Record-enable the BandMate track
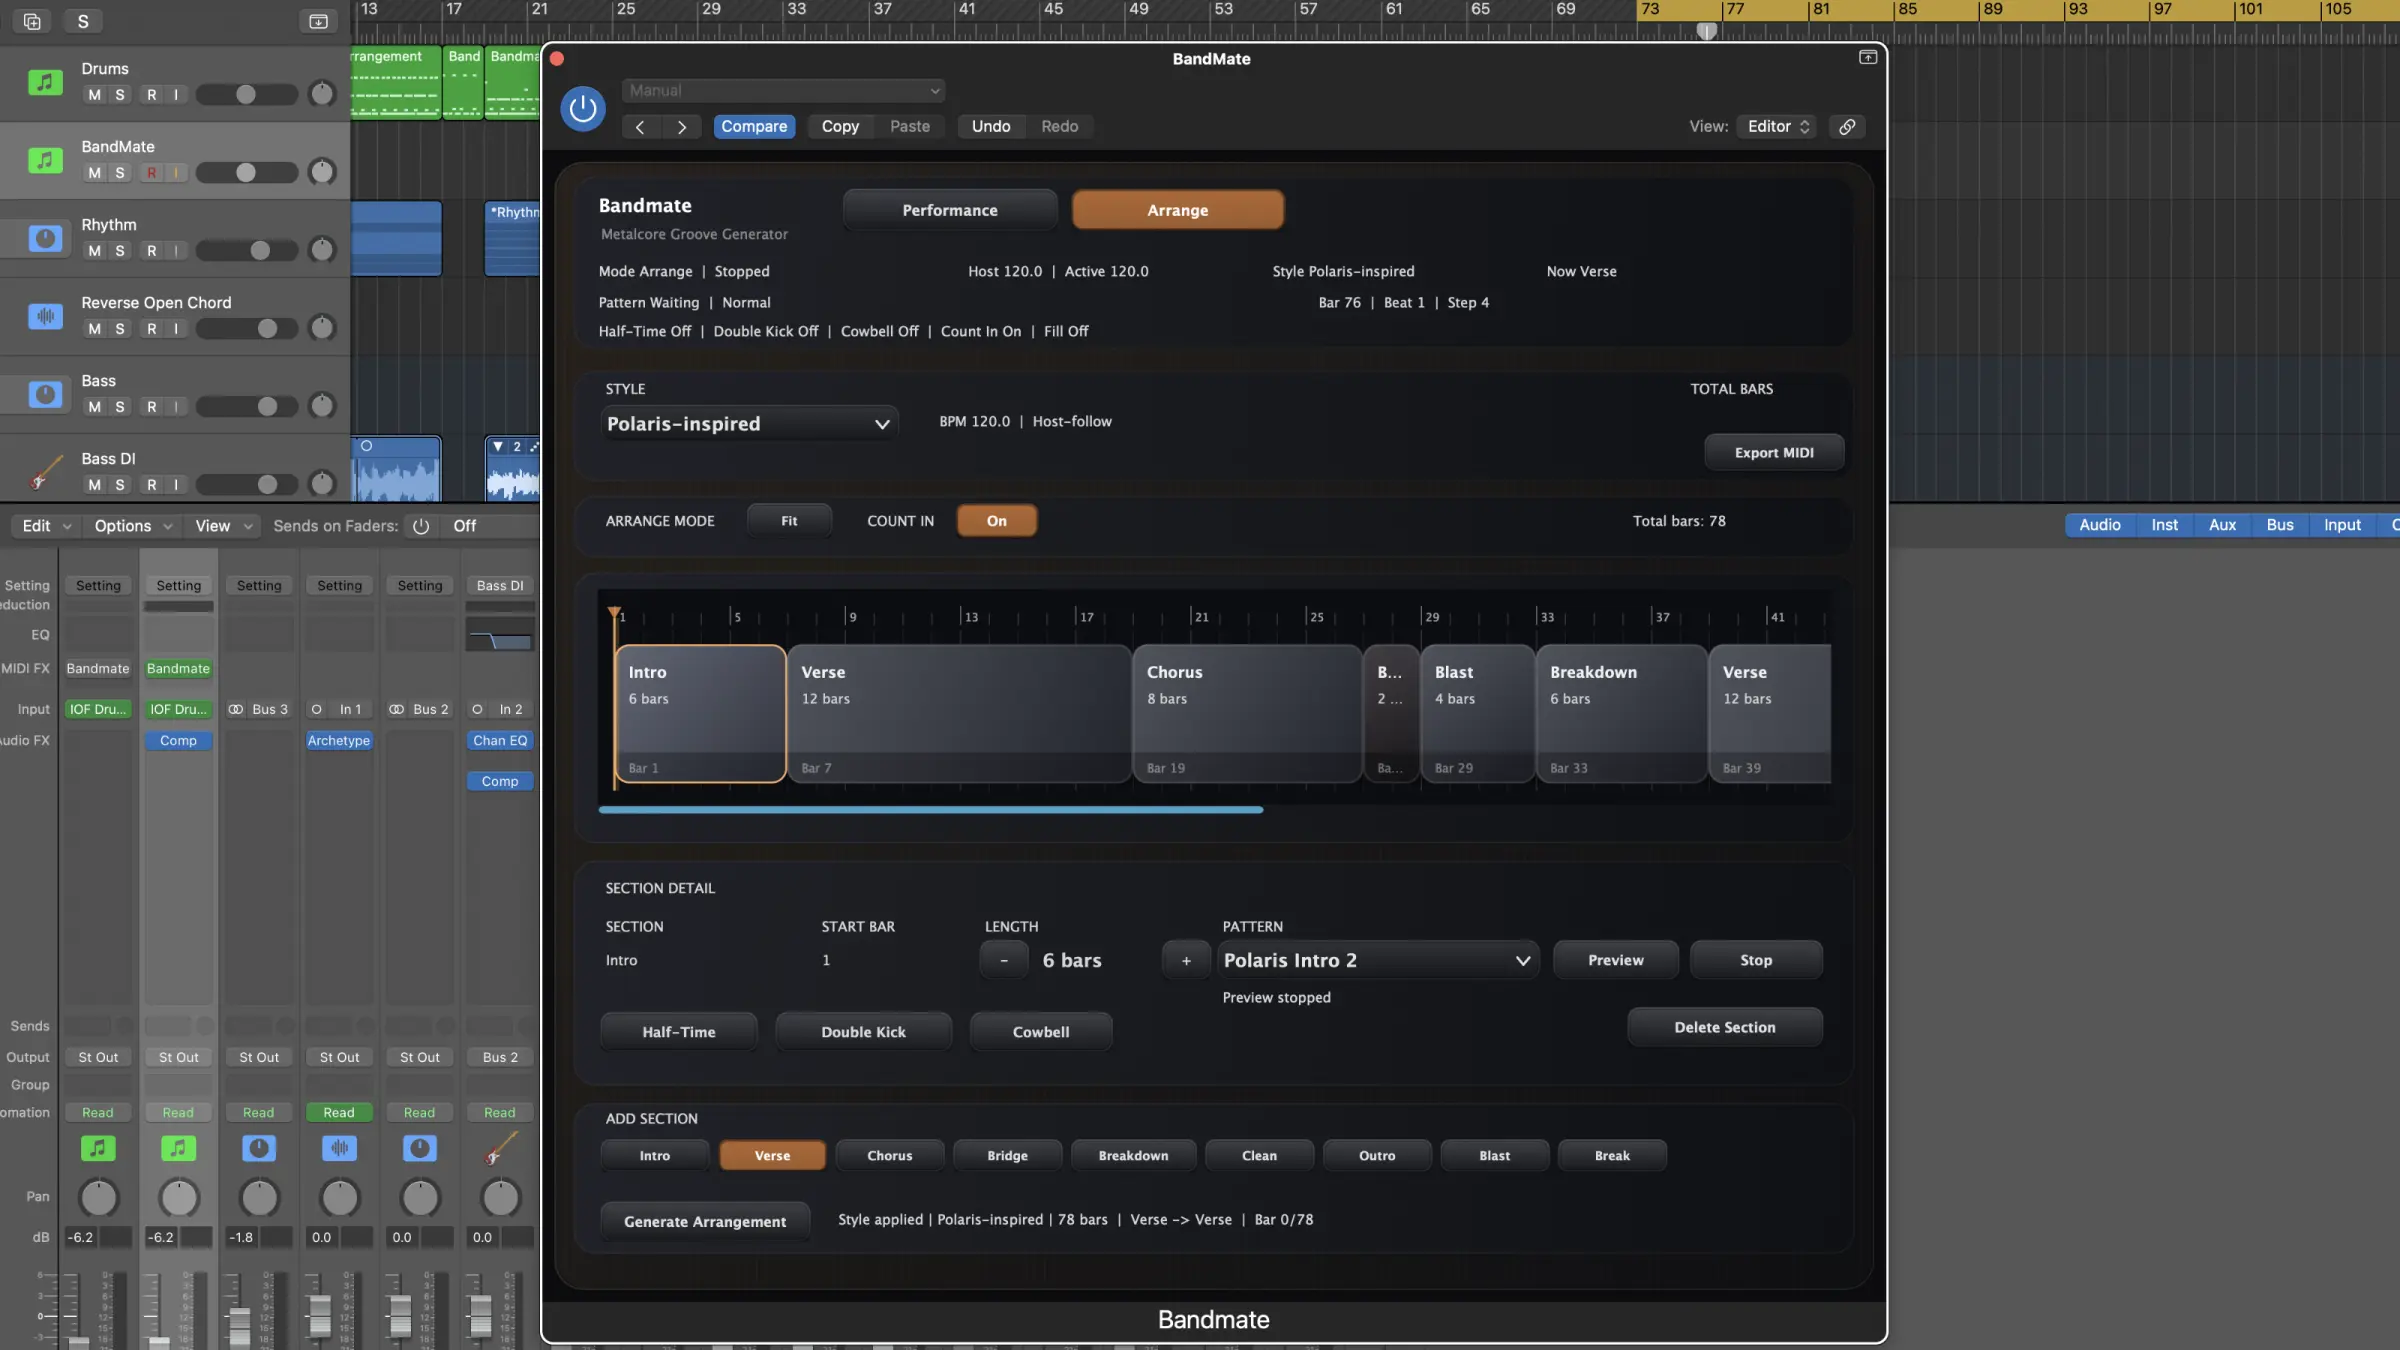 pos(152,173)
